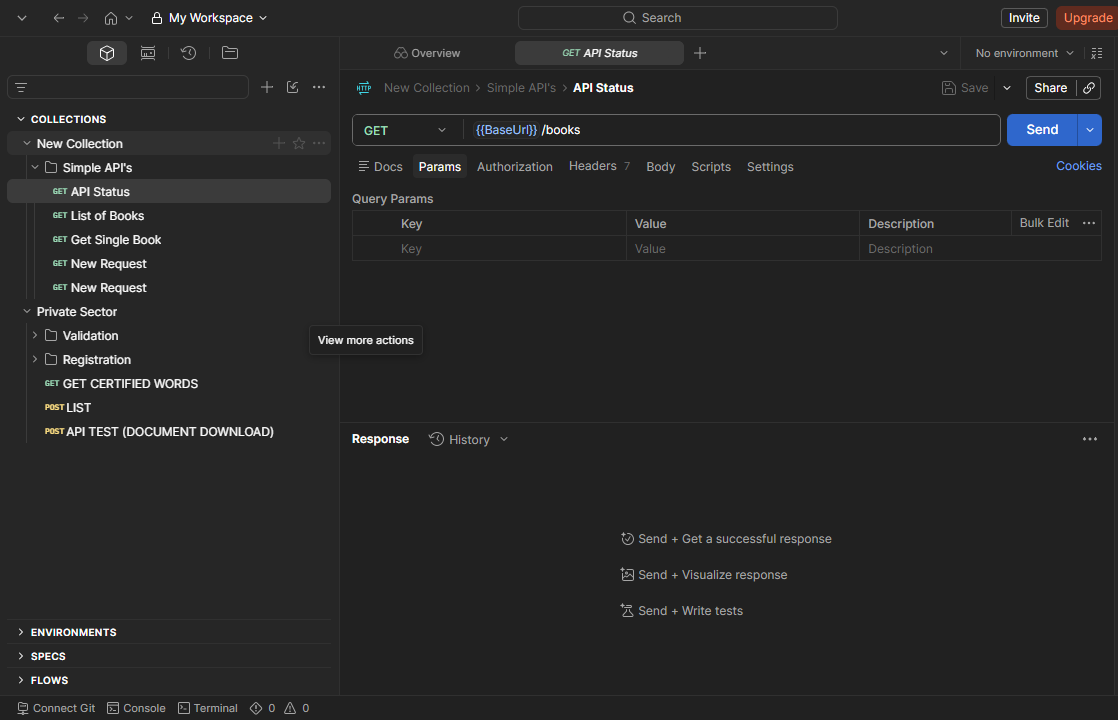Click the Share button
The height and width of the screenshot is (720, 1118).
point(1050,88)
